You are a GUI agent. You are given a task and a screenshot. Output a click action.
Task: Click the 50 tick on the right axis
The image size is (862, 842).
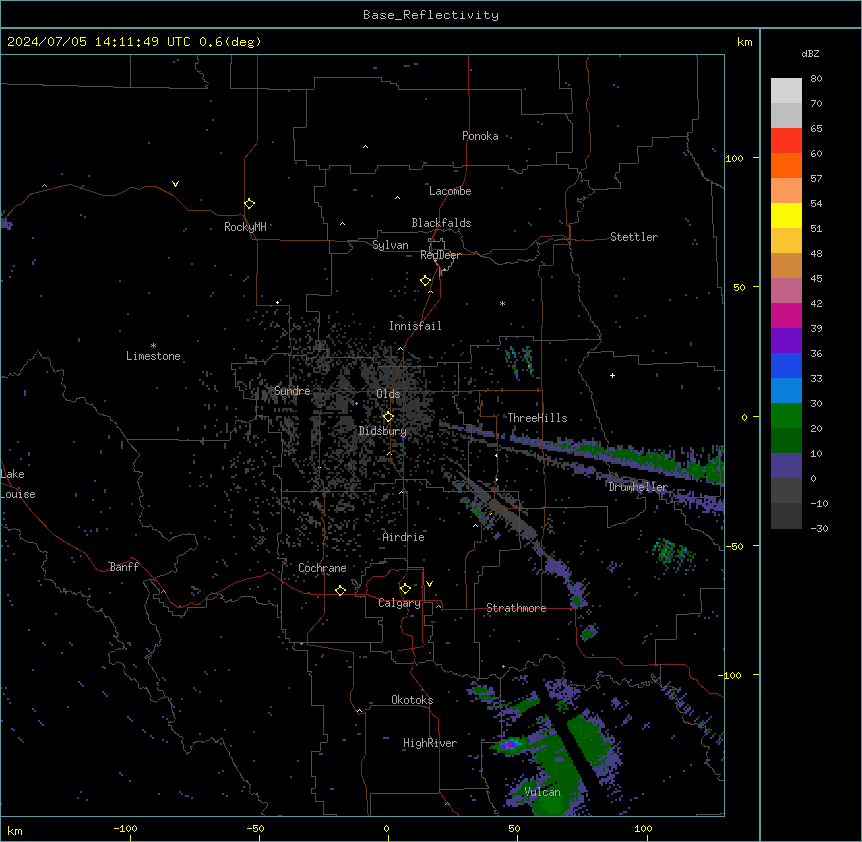tap(739, 287)
